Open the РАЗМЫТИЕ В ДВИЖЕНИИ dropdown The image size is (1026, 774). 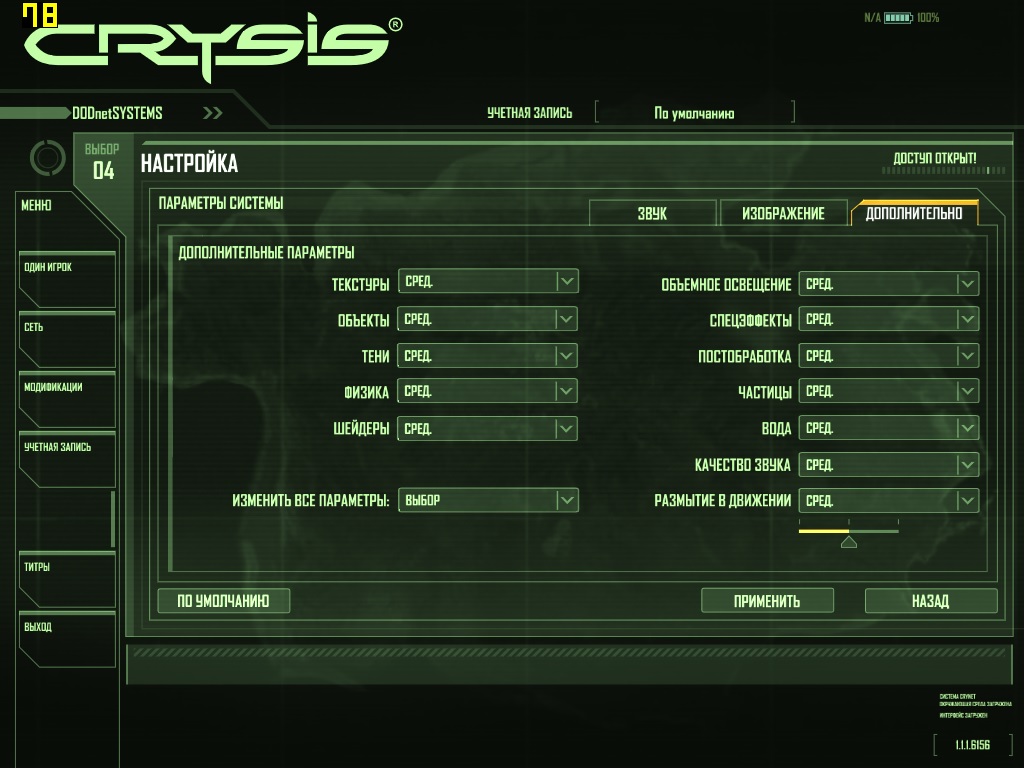coord(889,501)
